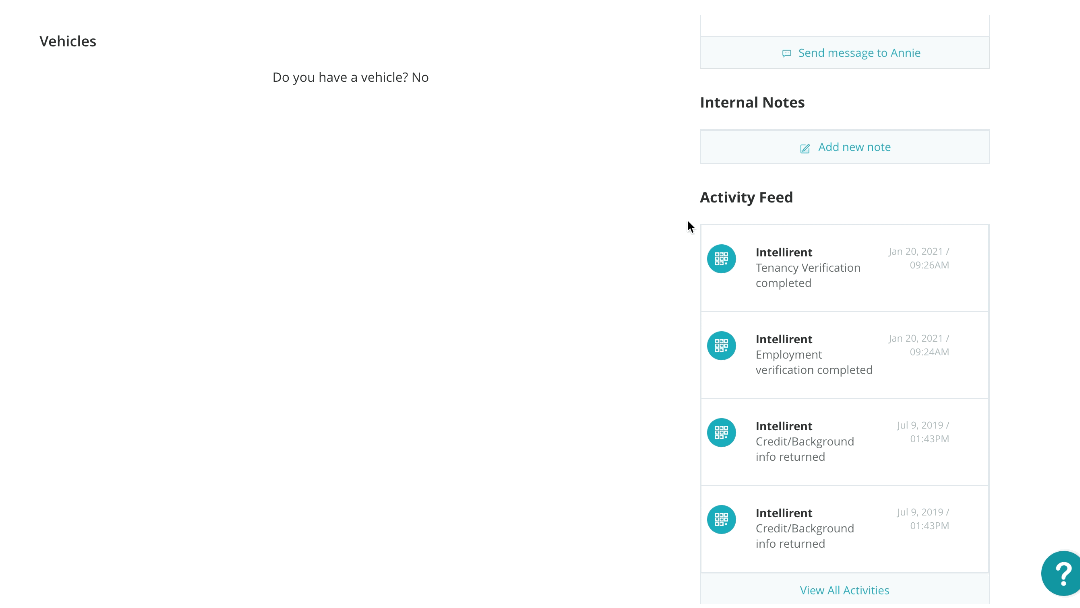Click the 09:24AM timestamp on Jan 20, 2021
The image size is (1080, 608).
[x=929, y=352]
